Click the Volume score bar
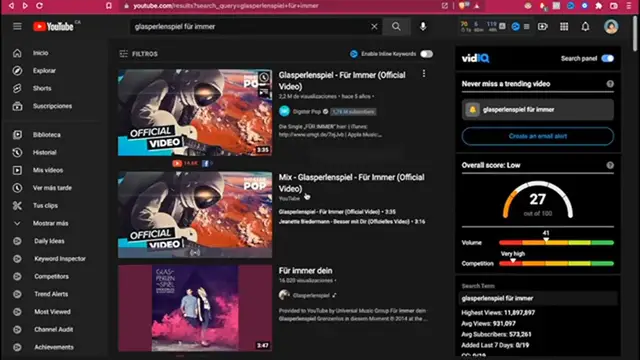The height and width of the screenshot is (360, 640). [556, 242]
